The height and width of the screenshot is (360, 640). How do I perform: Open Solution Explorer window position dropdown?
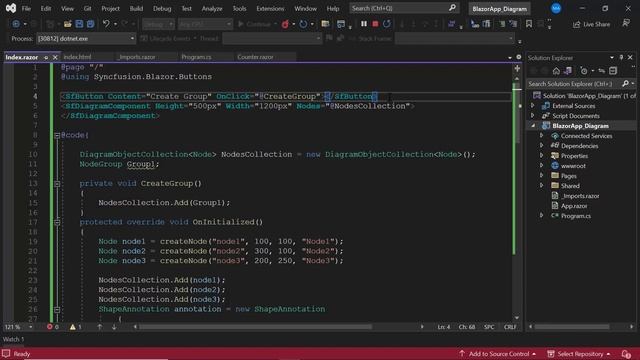click(x=612, y=58)
